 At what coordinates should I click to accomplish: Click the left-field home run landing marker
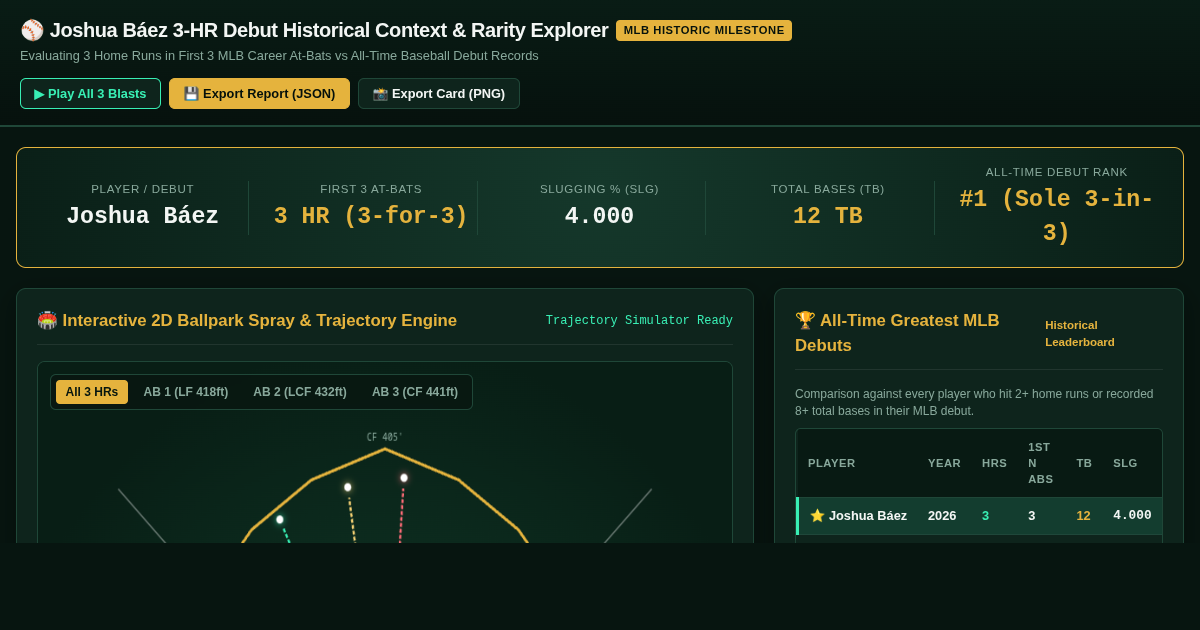click(280, 519)
